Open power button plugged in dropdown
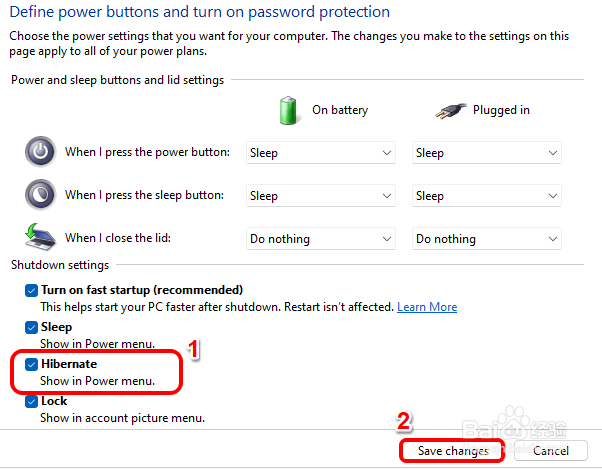This screenshot has width=602, height=470. pos(486,153)
